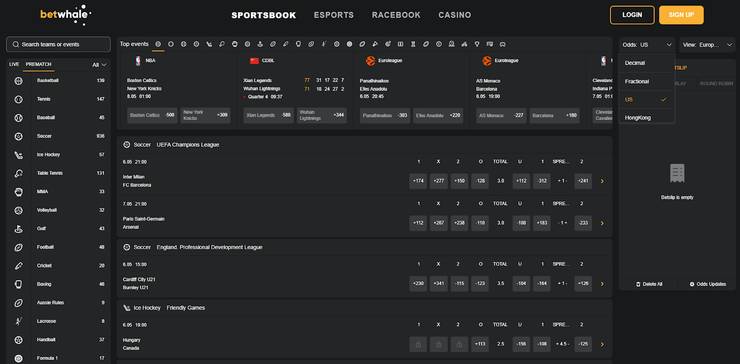The height and width of the screenshot is (364, 740).
Task: Select the MMA glove icon in Top events bar
Action: click(x=235, y=44)
